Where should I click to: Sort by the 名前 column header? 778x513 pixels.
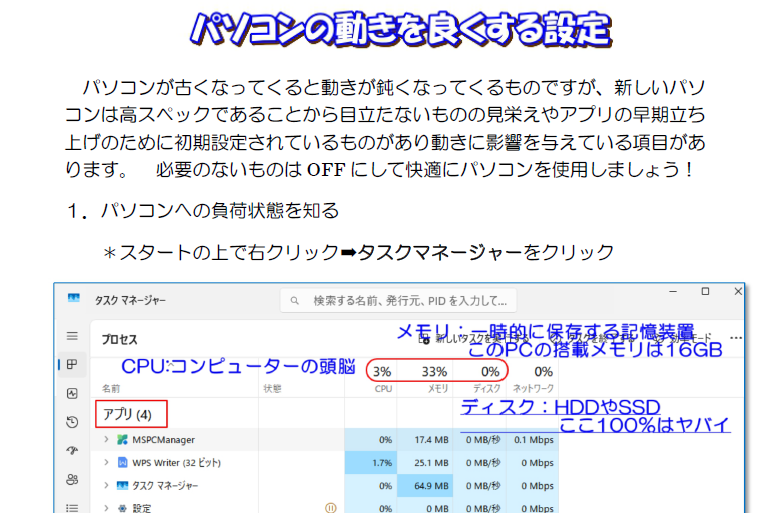point(111,387)
